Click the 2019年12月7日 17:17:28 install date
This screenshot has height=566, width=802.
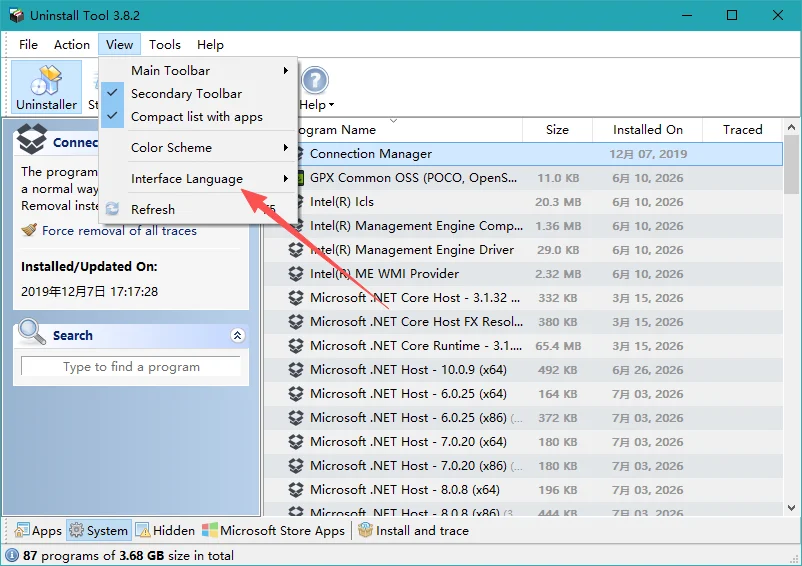pos(90,291)
